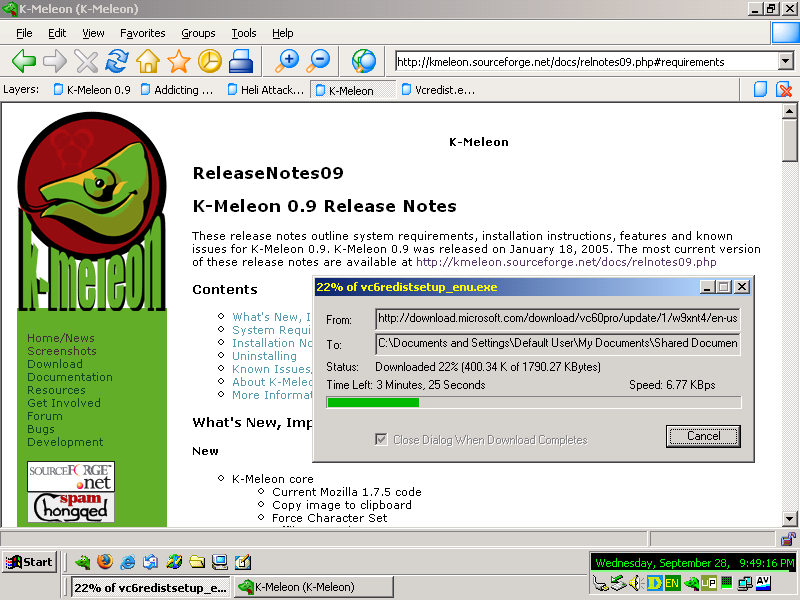This screenshot has width=800, height=600.
Task: Click the speaker volume tray icon
Action: 636,583
